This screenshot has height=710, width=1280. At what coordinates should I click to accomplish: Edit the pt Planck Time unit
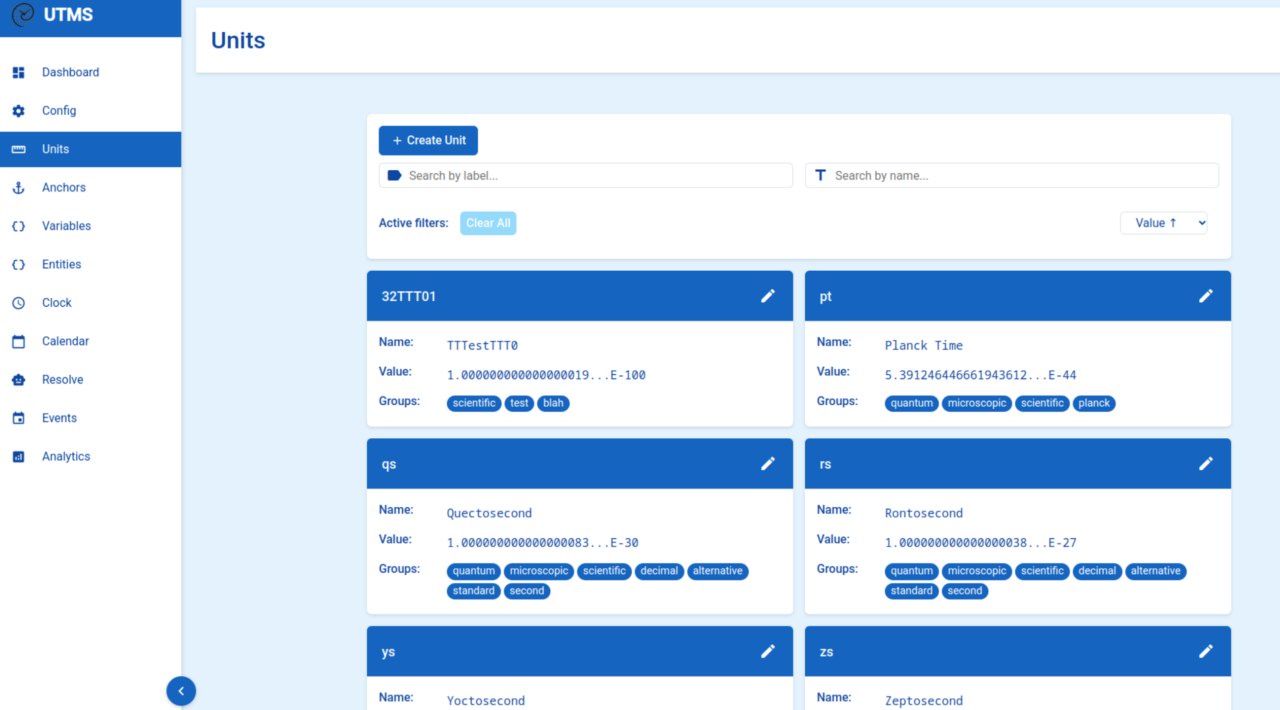tap(1206, 296)
